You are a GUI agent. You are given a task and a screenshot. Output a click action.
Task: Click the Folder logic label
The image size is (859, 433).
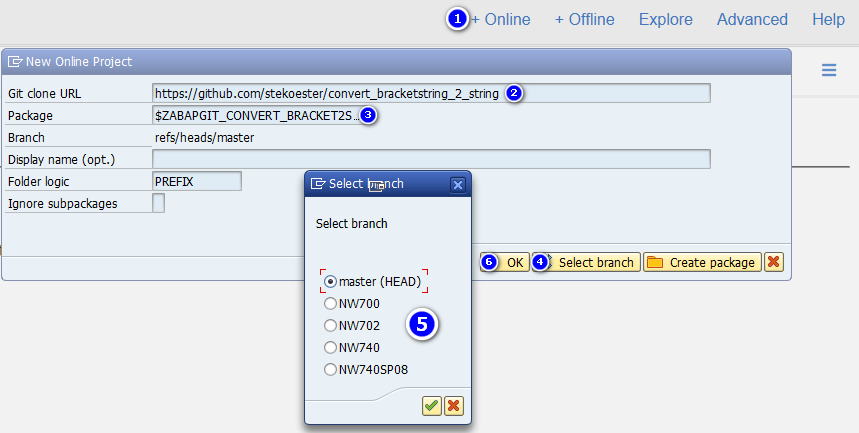[38, 181]
